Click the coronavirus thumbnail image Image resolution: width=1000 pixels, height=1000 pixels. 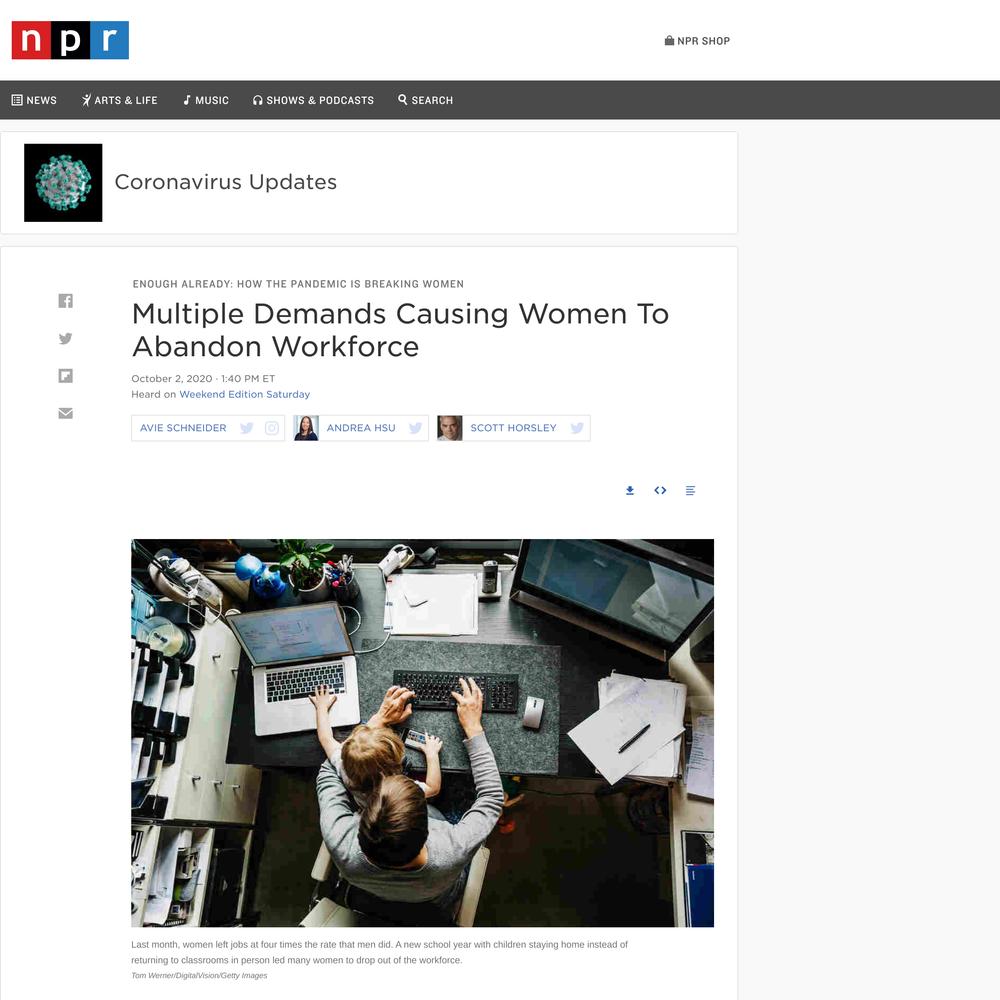(63, 183)
